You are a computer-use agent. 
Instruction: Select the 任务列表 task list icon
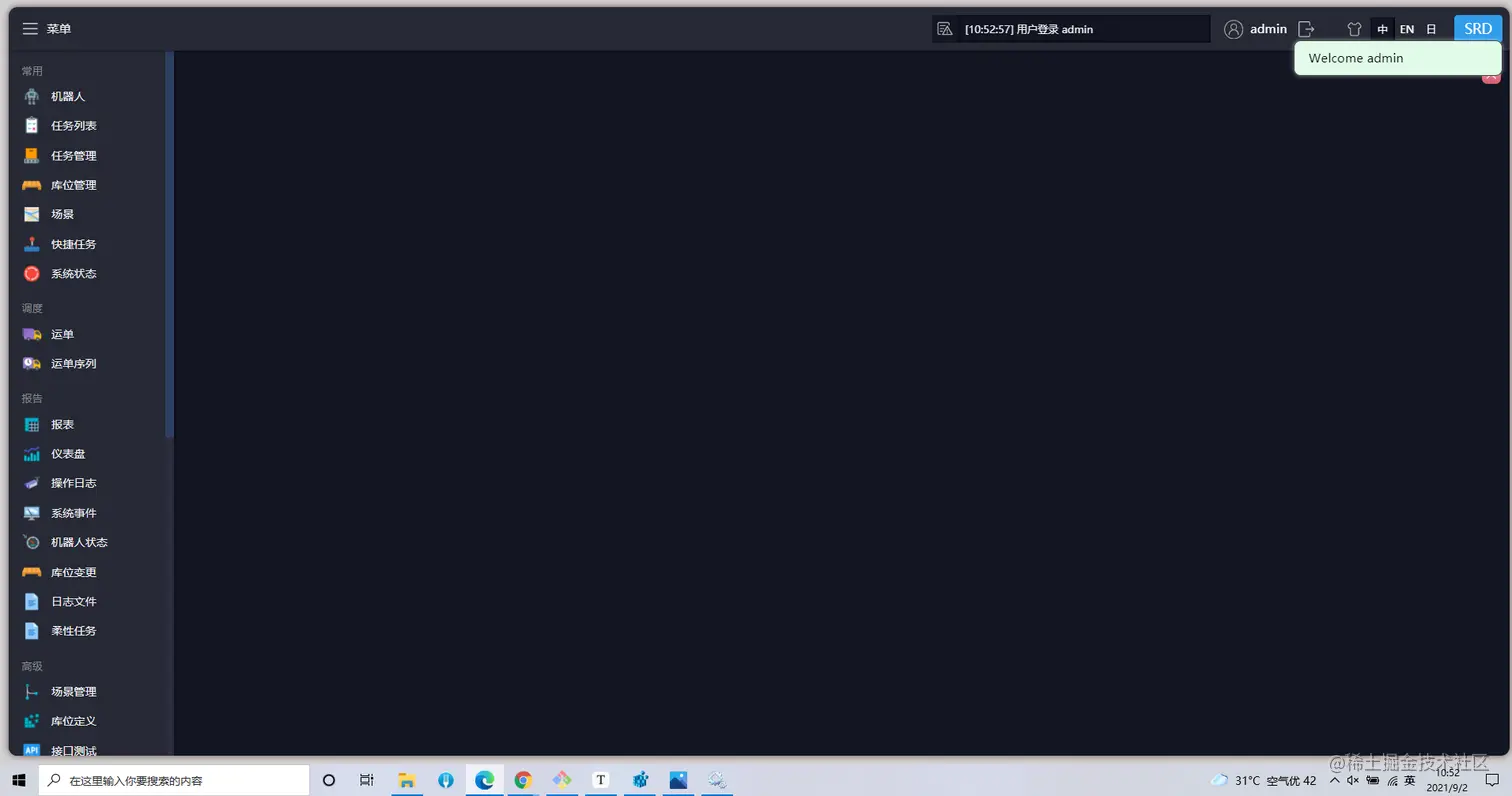point(73,125)
